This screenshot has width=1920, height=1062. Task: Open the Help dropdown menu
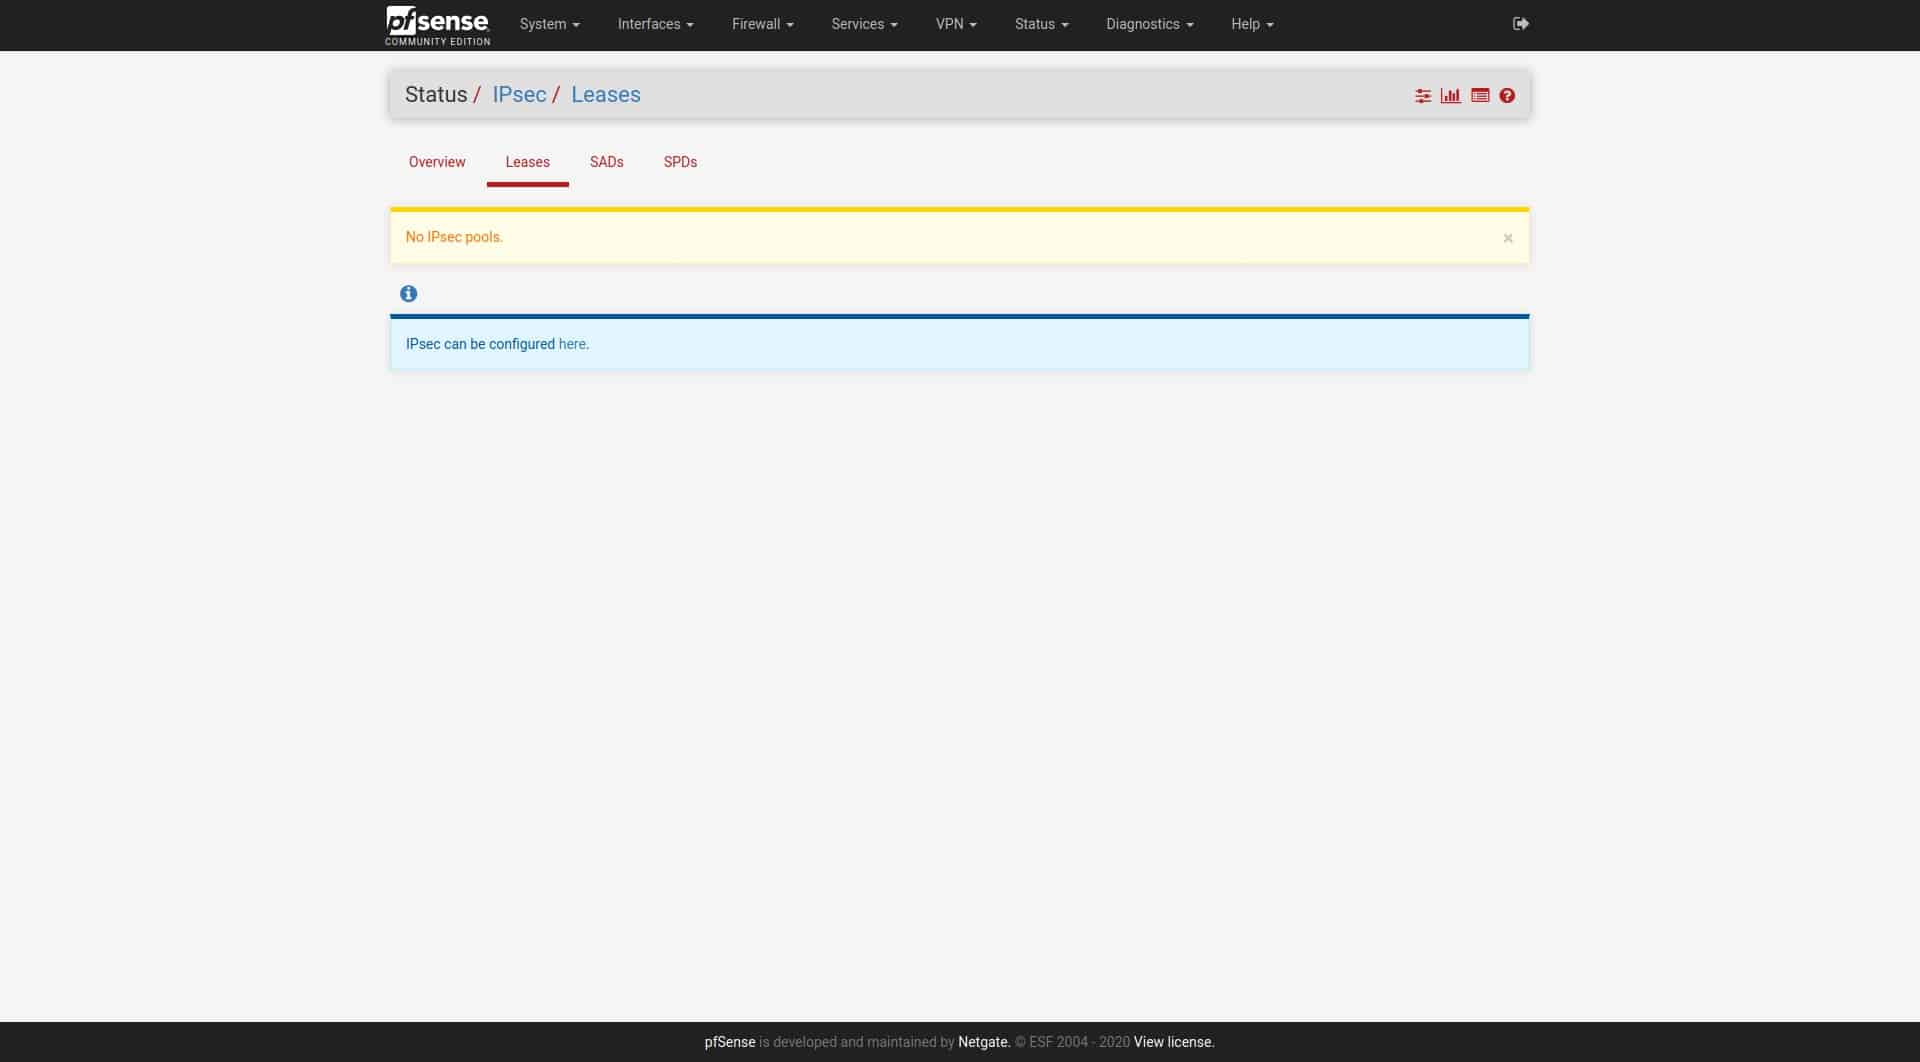tap(1252, 24)
